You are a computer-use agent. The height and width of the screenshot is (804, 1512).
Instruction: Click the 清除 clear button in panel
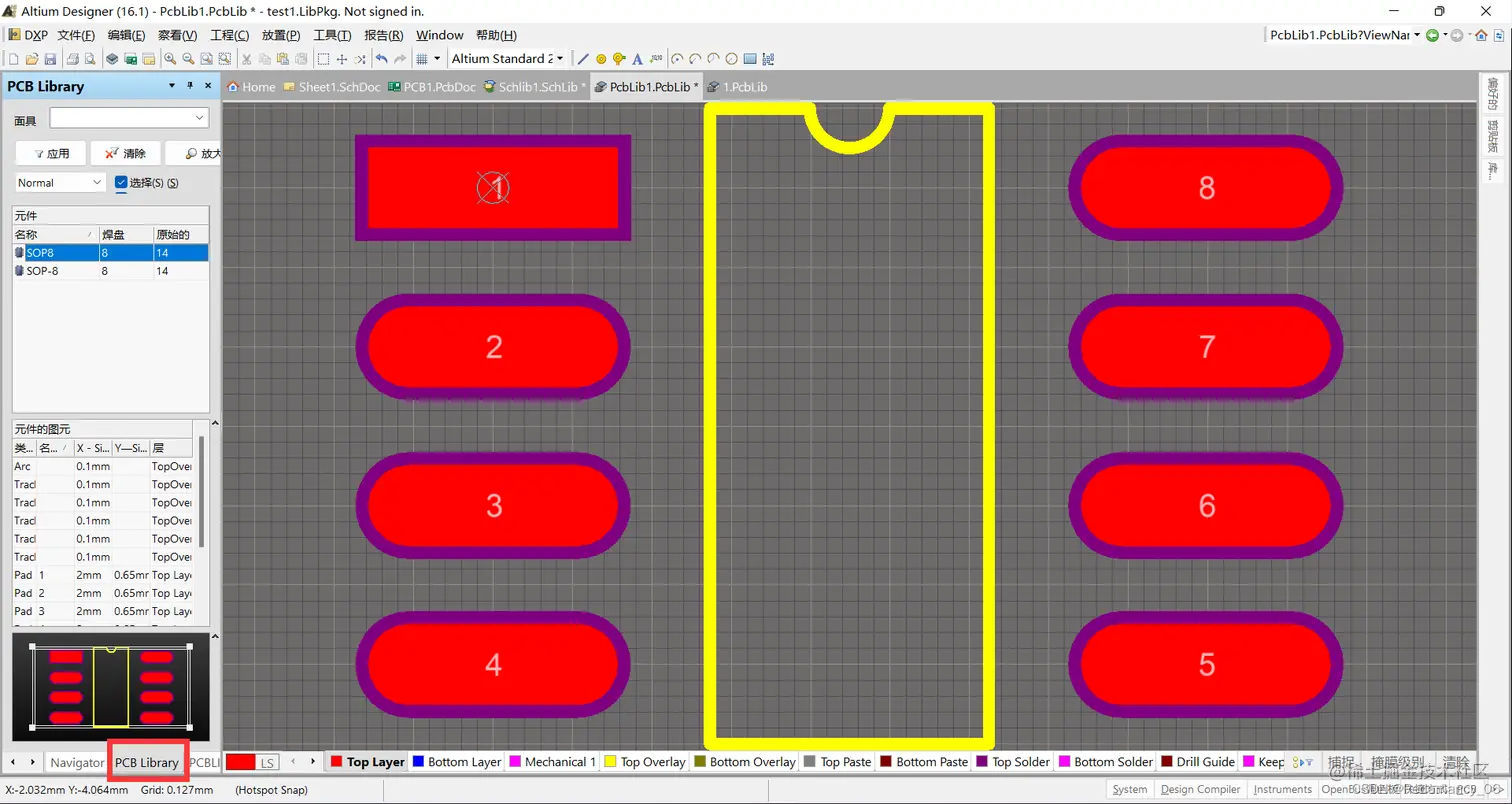click(126, 154)
